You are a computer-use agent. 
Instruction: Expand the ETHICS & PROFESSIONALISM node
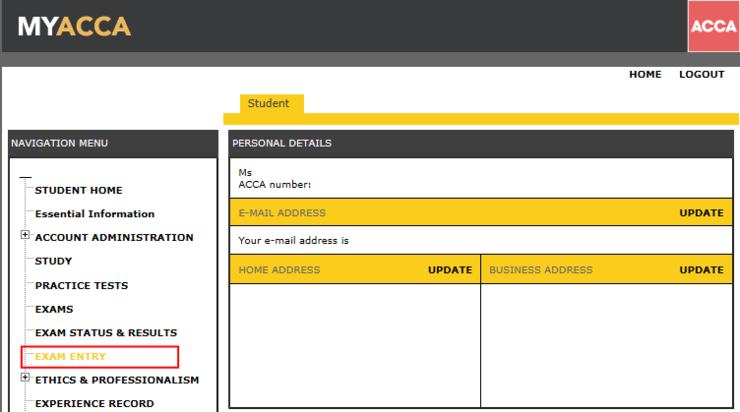(x=25, y=377)
